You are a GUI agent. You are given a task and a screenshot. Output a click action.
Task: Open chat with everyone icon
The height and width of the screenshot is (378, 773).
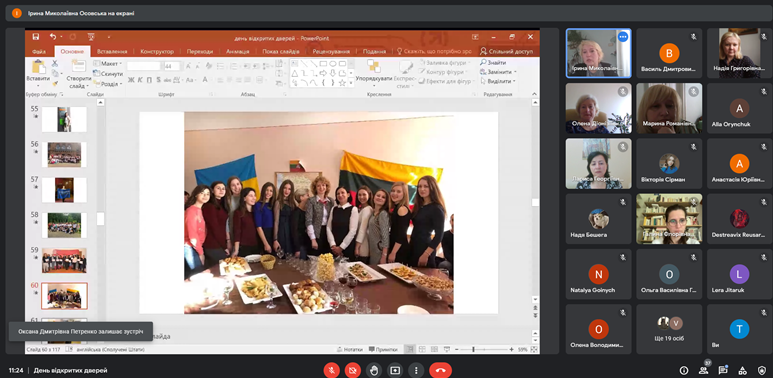tap(723, 370)
